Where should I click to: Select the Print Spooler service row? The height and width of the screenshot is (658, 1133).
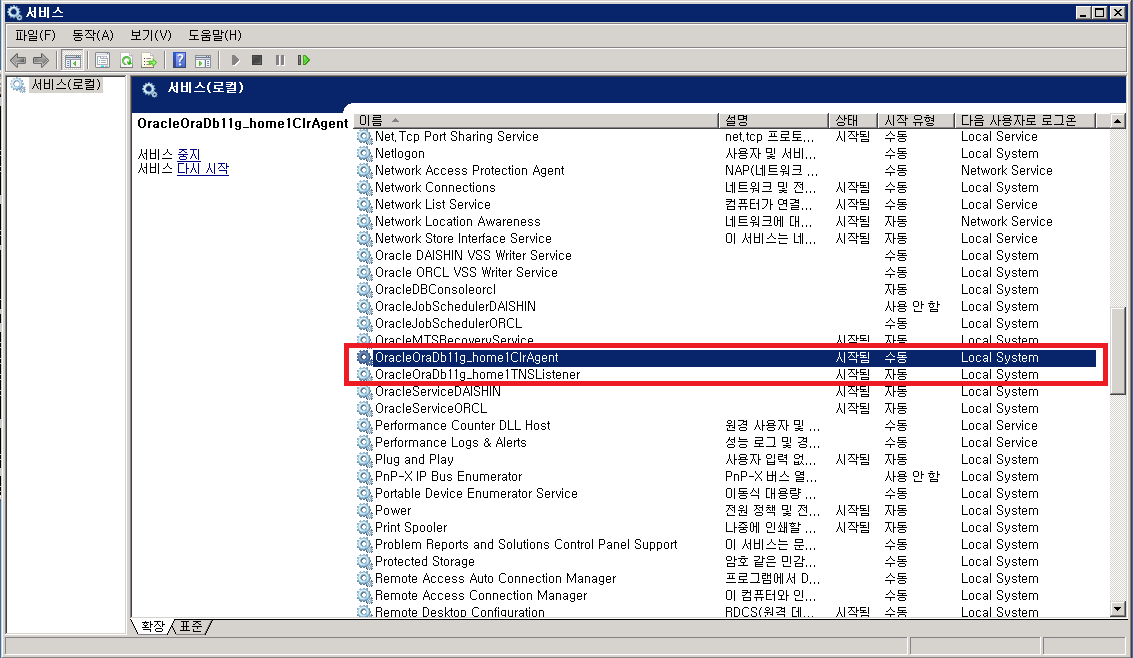point(726,527)
